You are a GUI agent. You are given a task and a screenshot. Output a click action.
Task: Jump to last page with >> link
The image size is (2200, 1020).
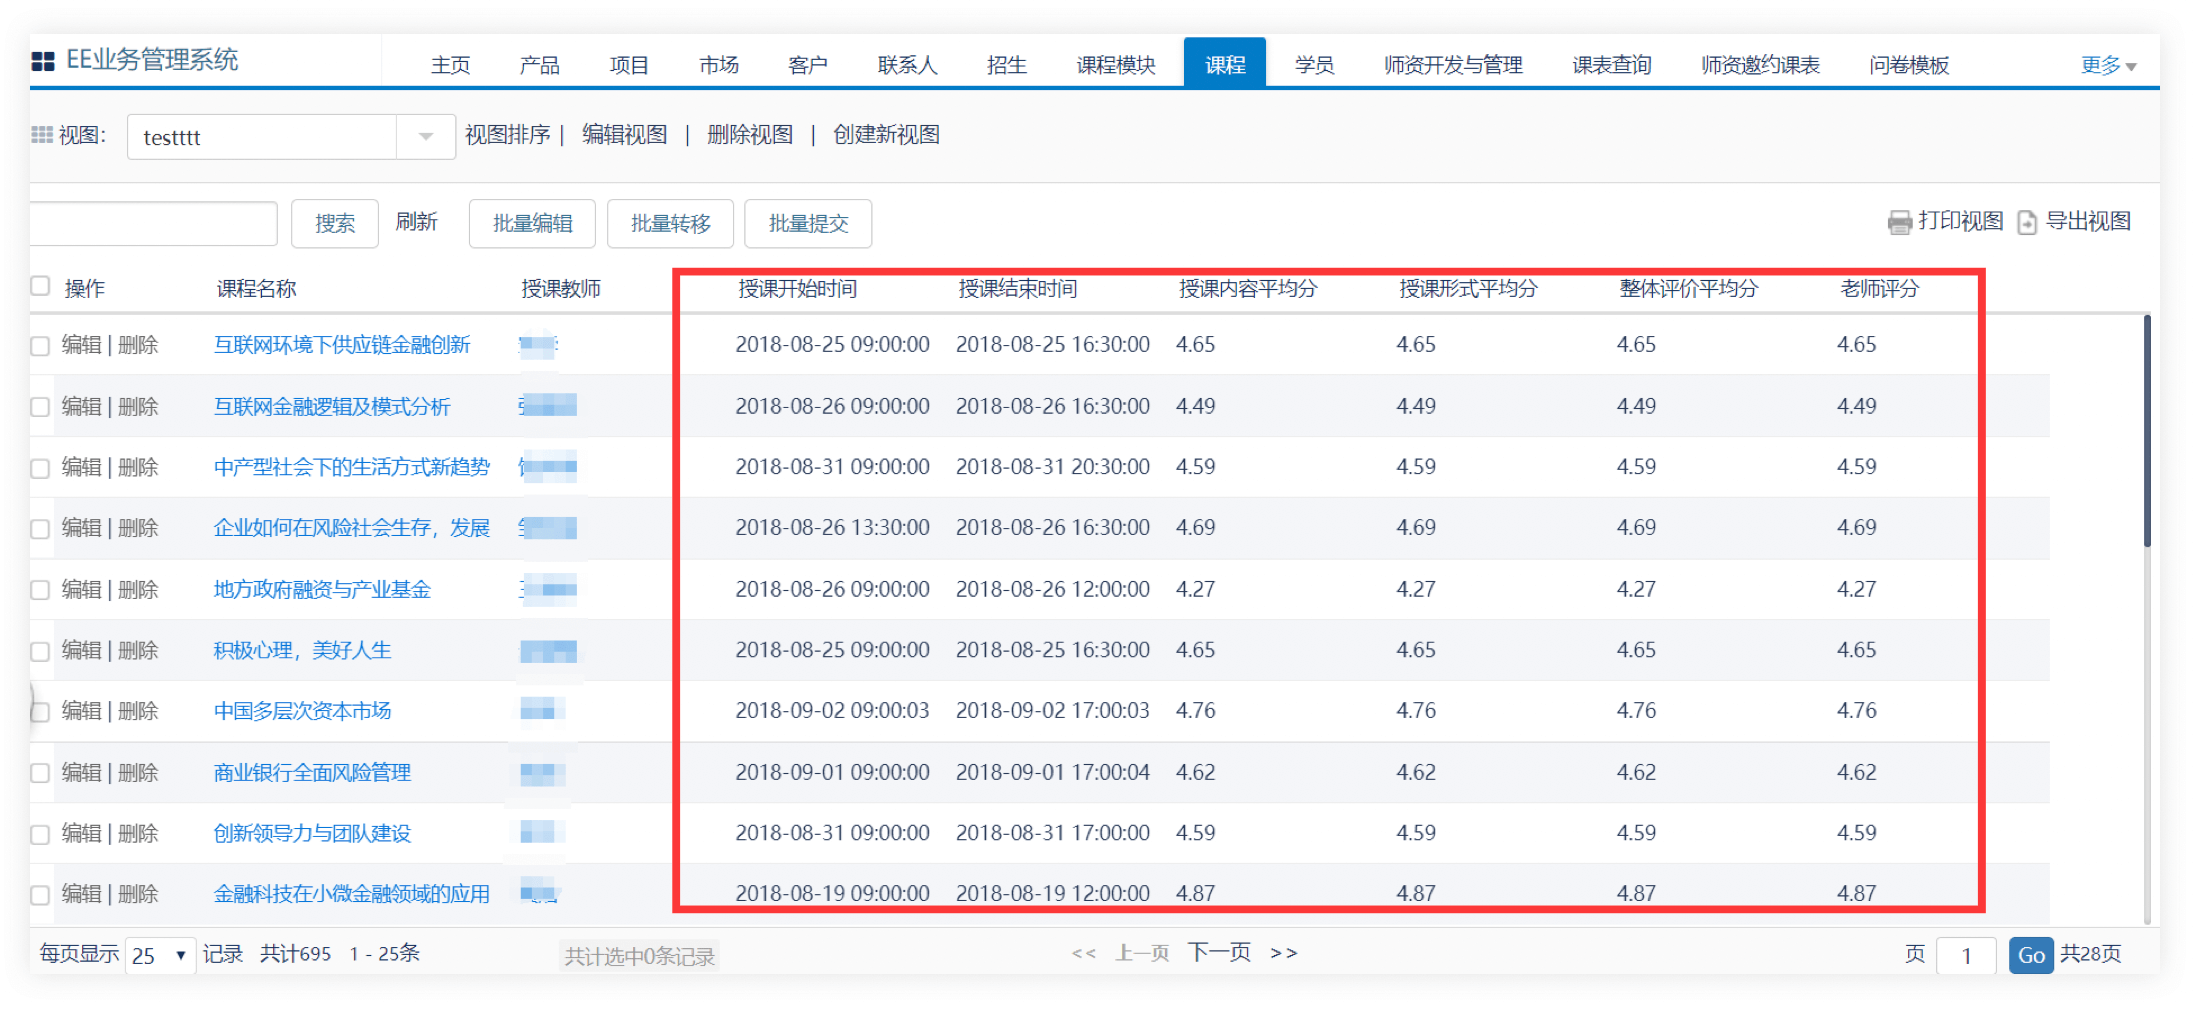coord(1284,953)
